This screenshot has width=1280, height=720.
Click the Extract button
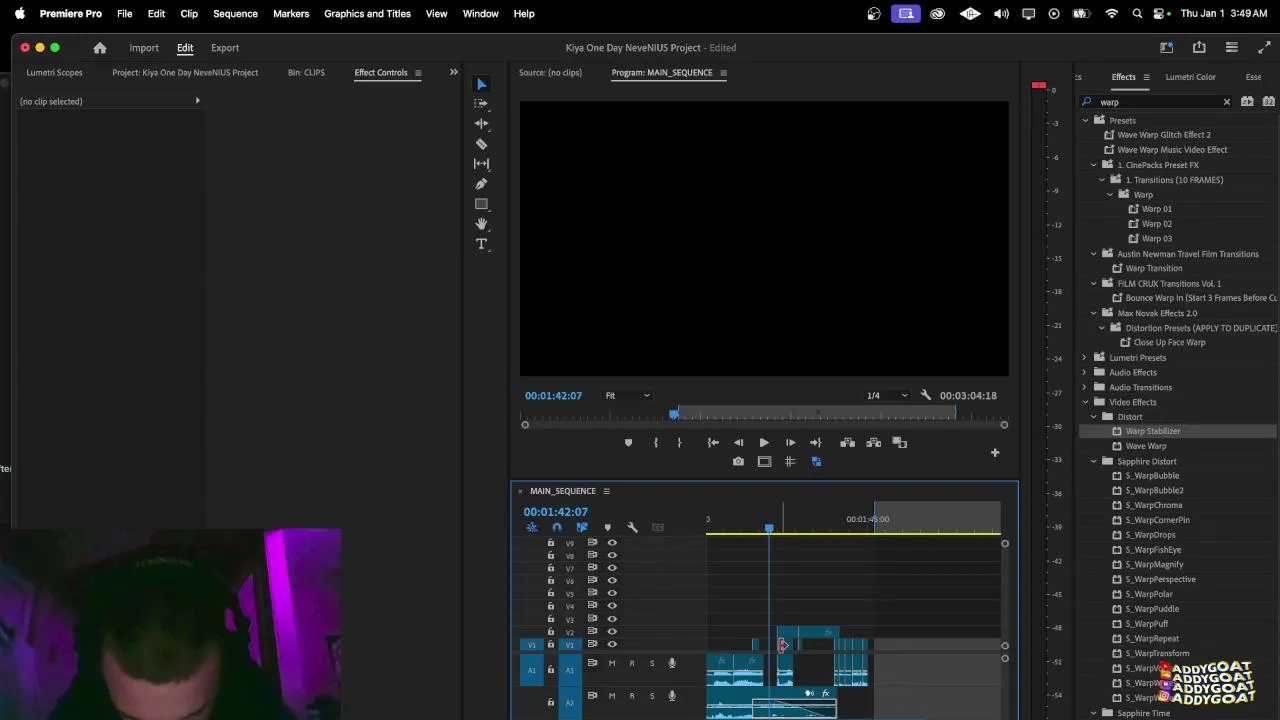873,443
